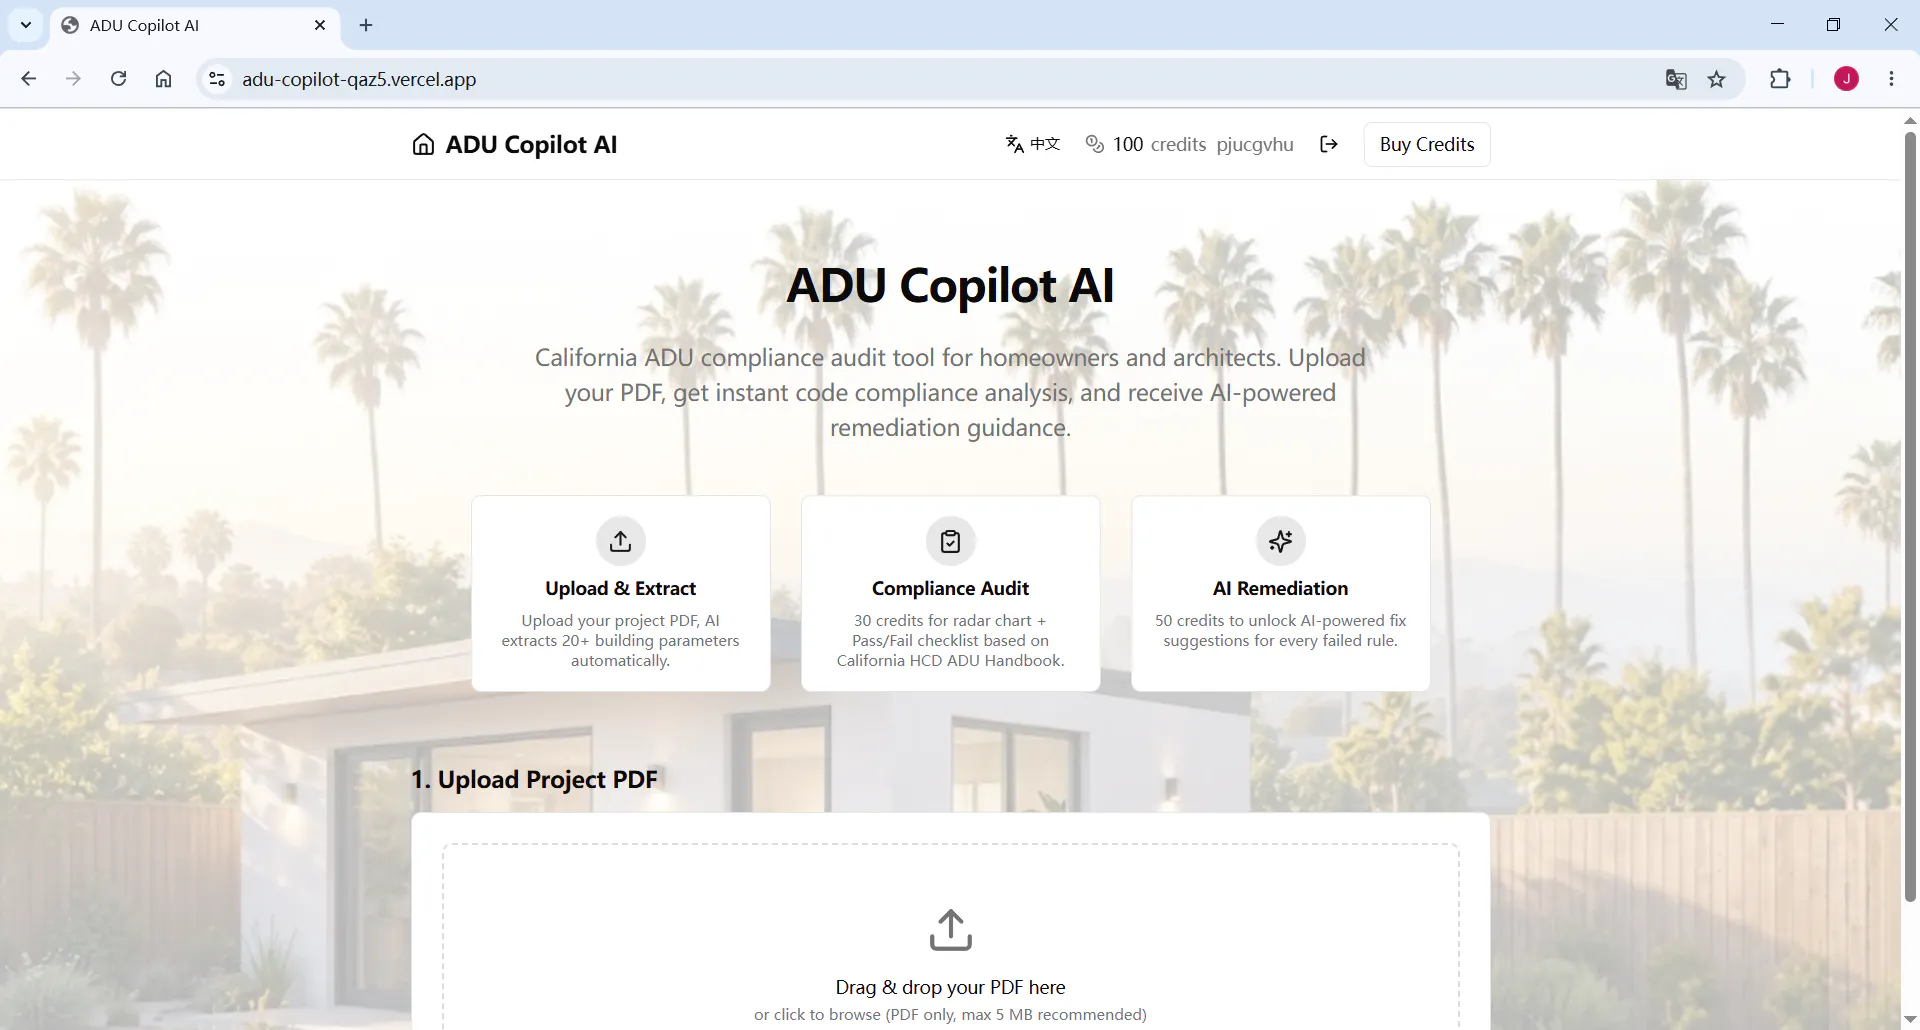The width and height of the screenshot is (1920, 1030).
Task: Open the browser home page icon
Action: pyautogui.click(x=163, y=79)
